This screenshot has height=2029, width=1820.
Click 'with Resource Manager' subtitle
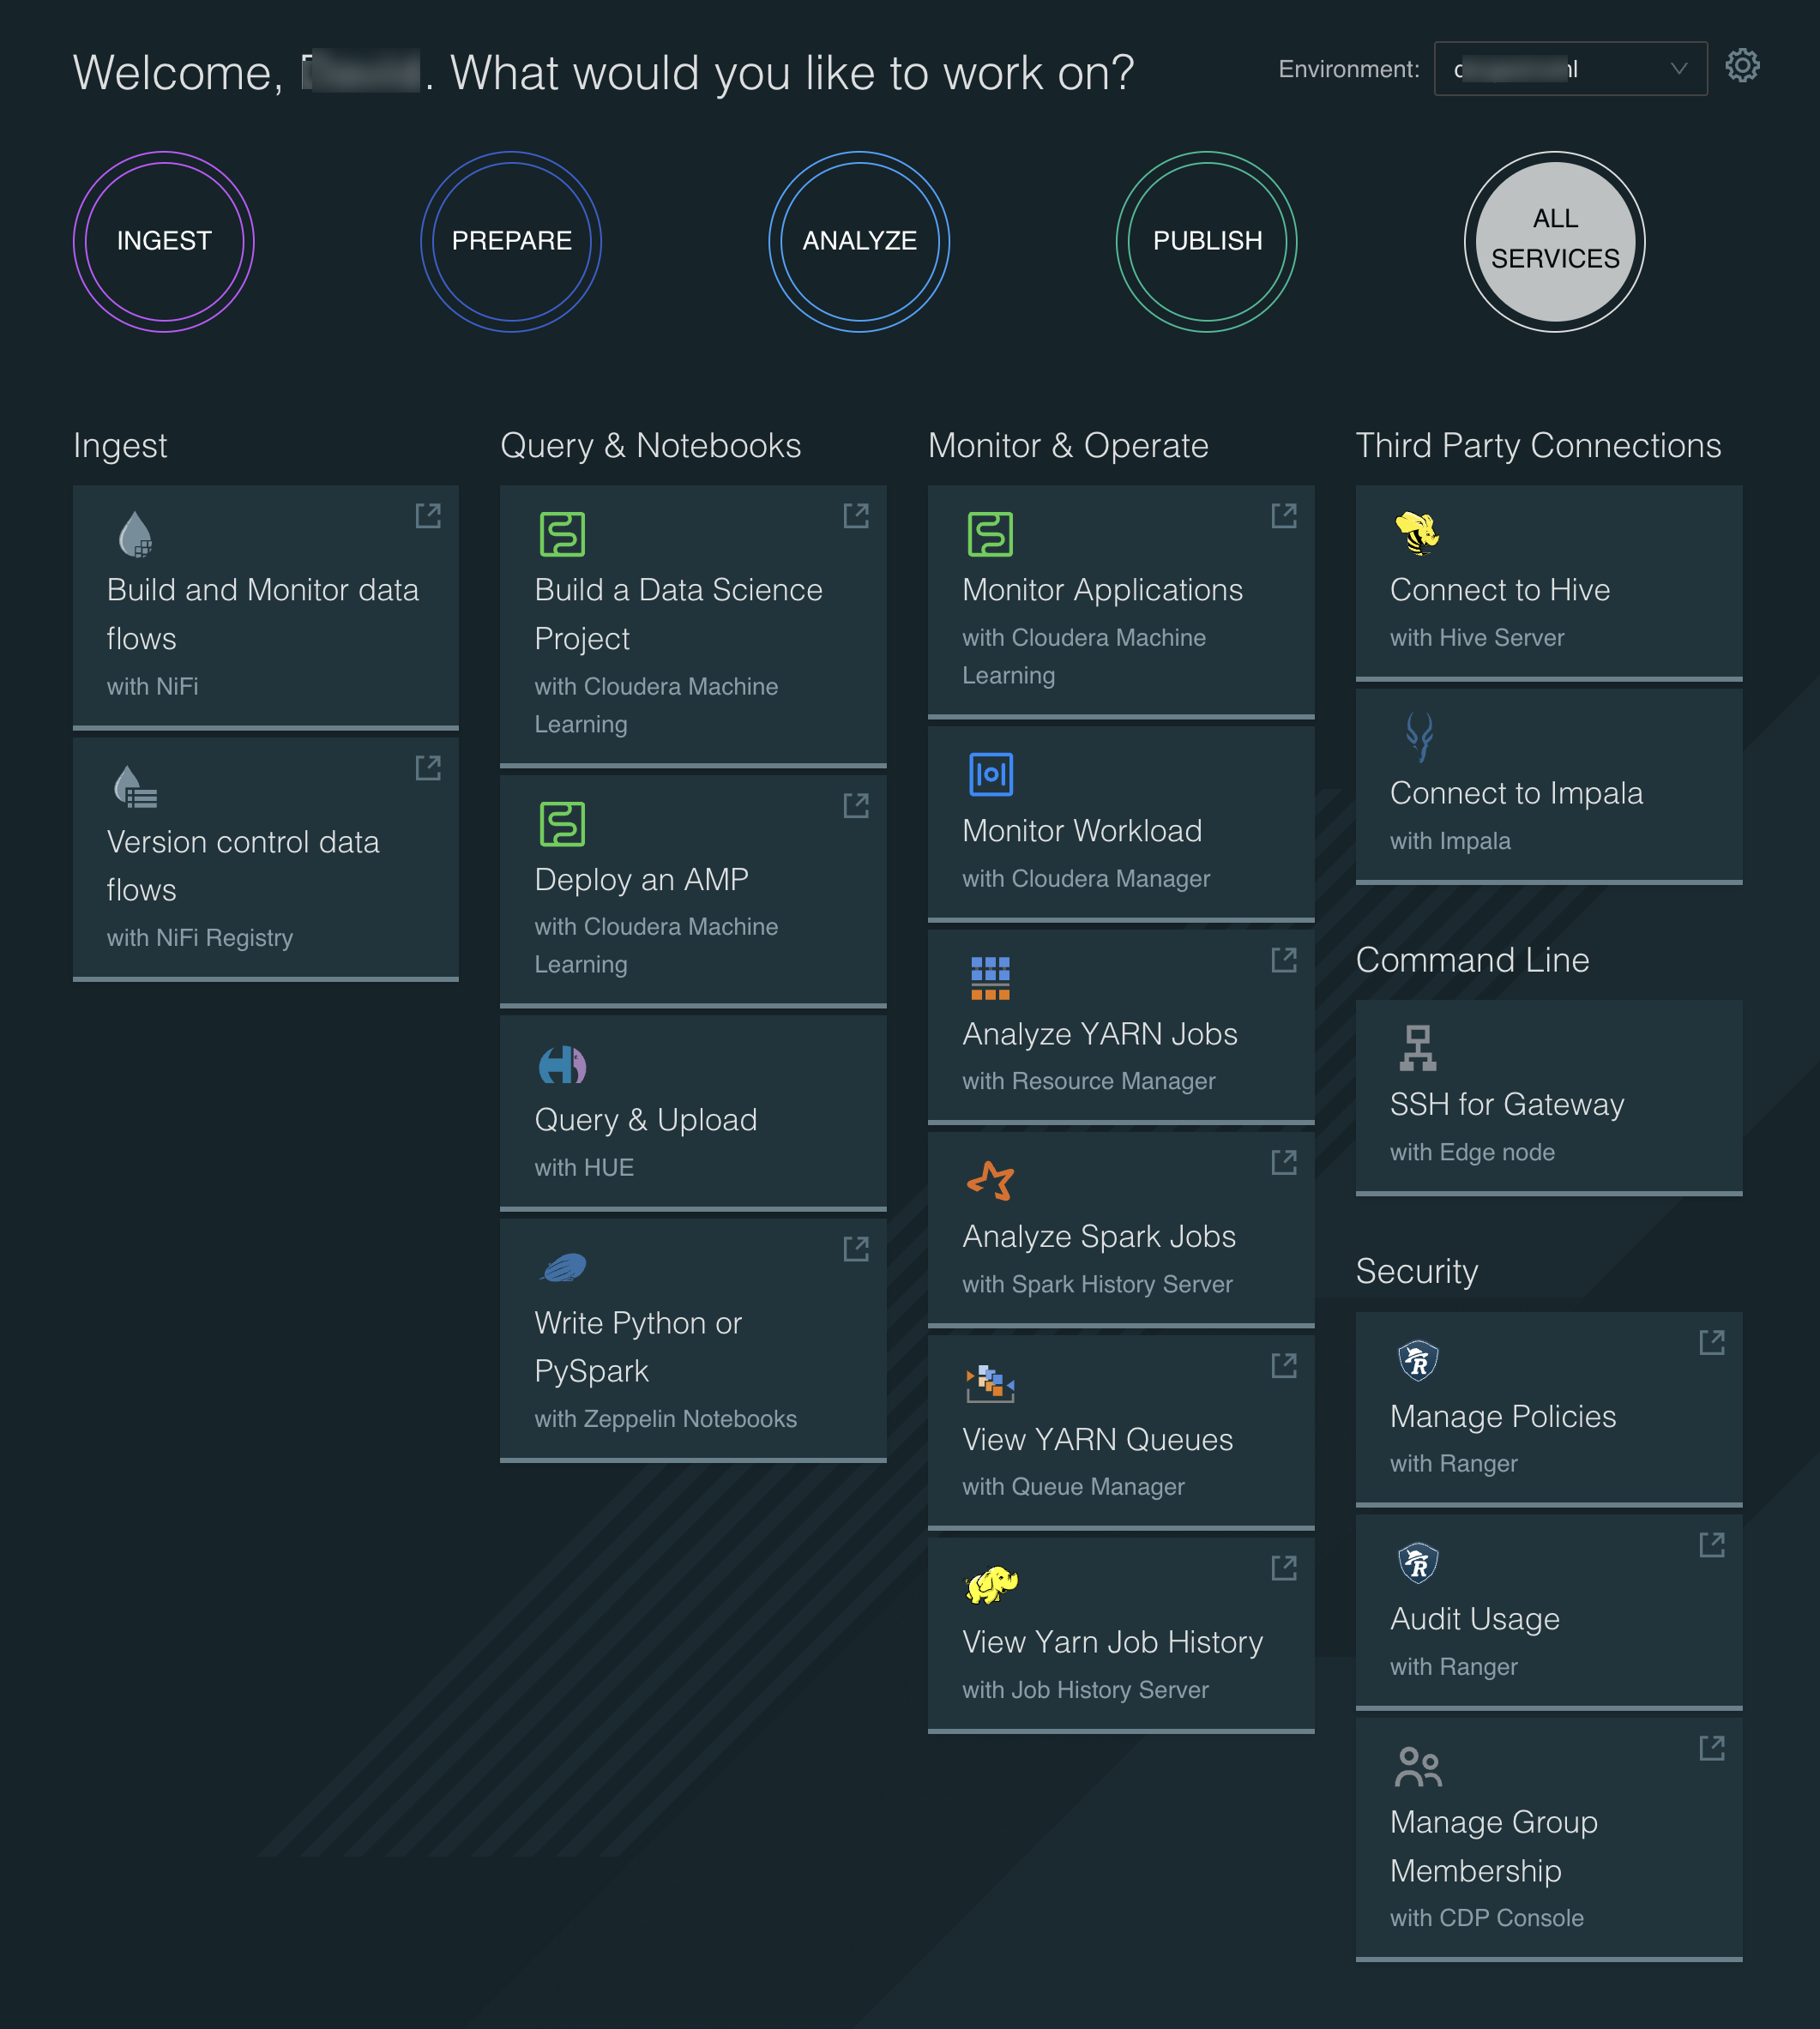pos(1089,1081)
